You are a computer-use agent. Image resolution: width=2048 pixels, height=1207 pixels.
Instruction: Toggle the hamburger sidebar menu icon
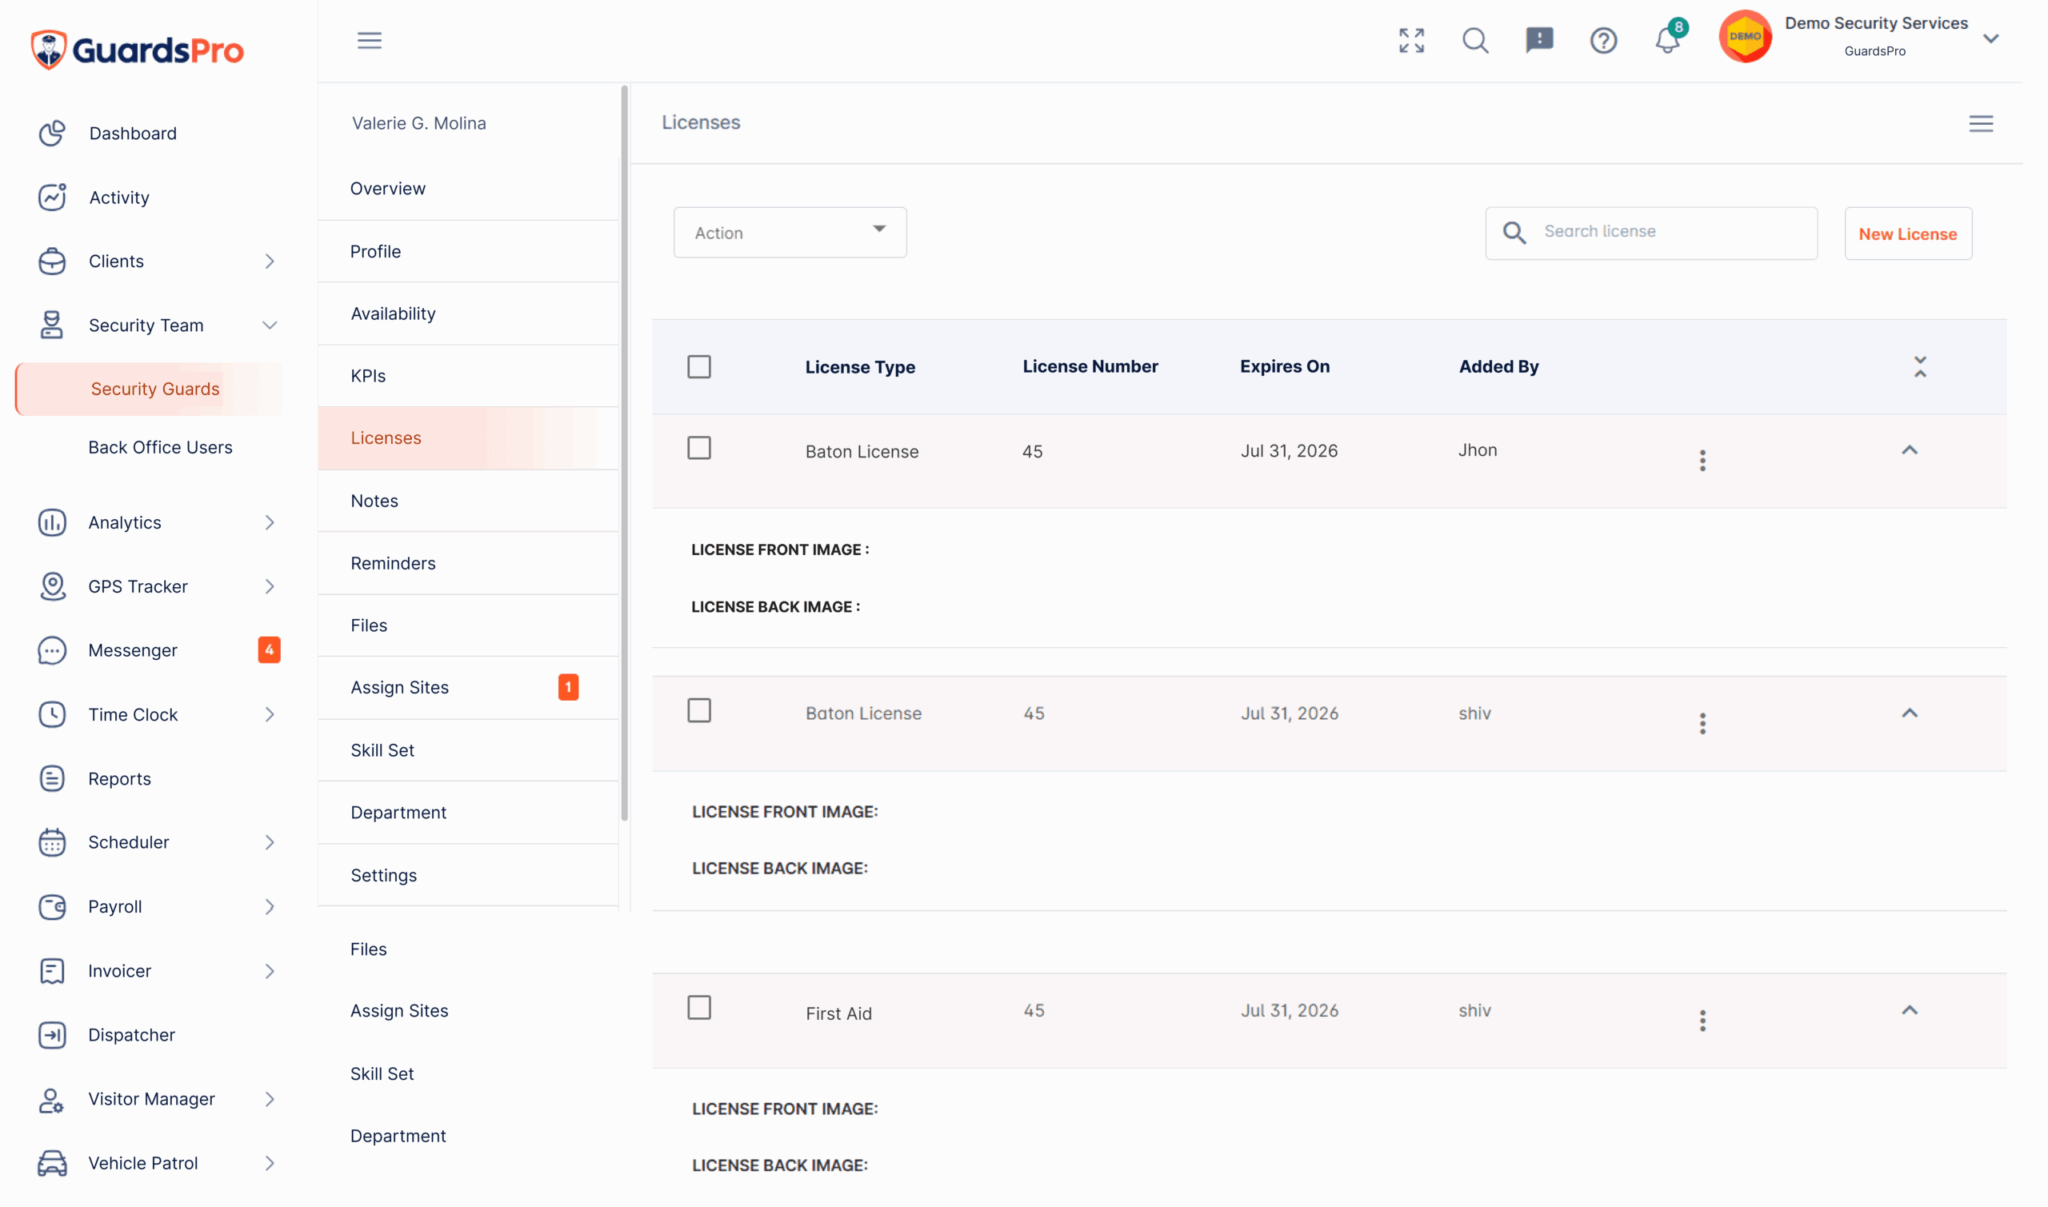(x=369, y=40)
